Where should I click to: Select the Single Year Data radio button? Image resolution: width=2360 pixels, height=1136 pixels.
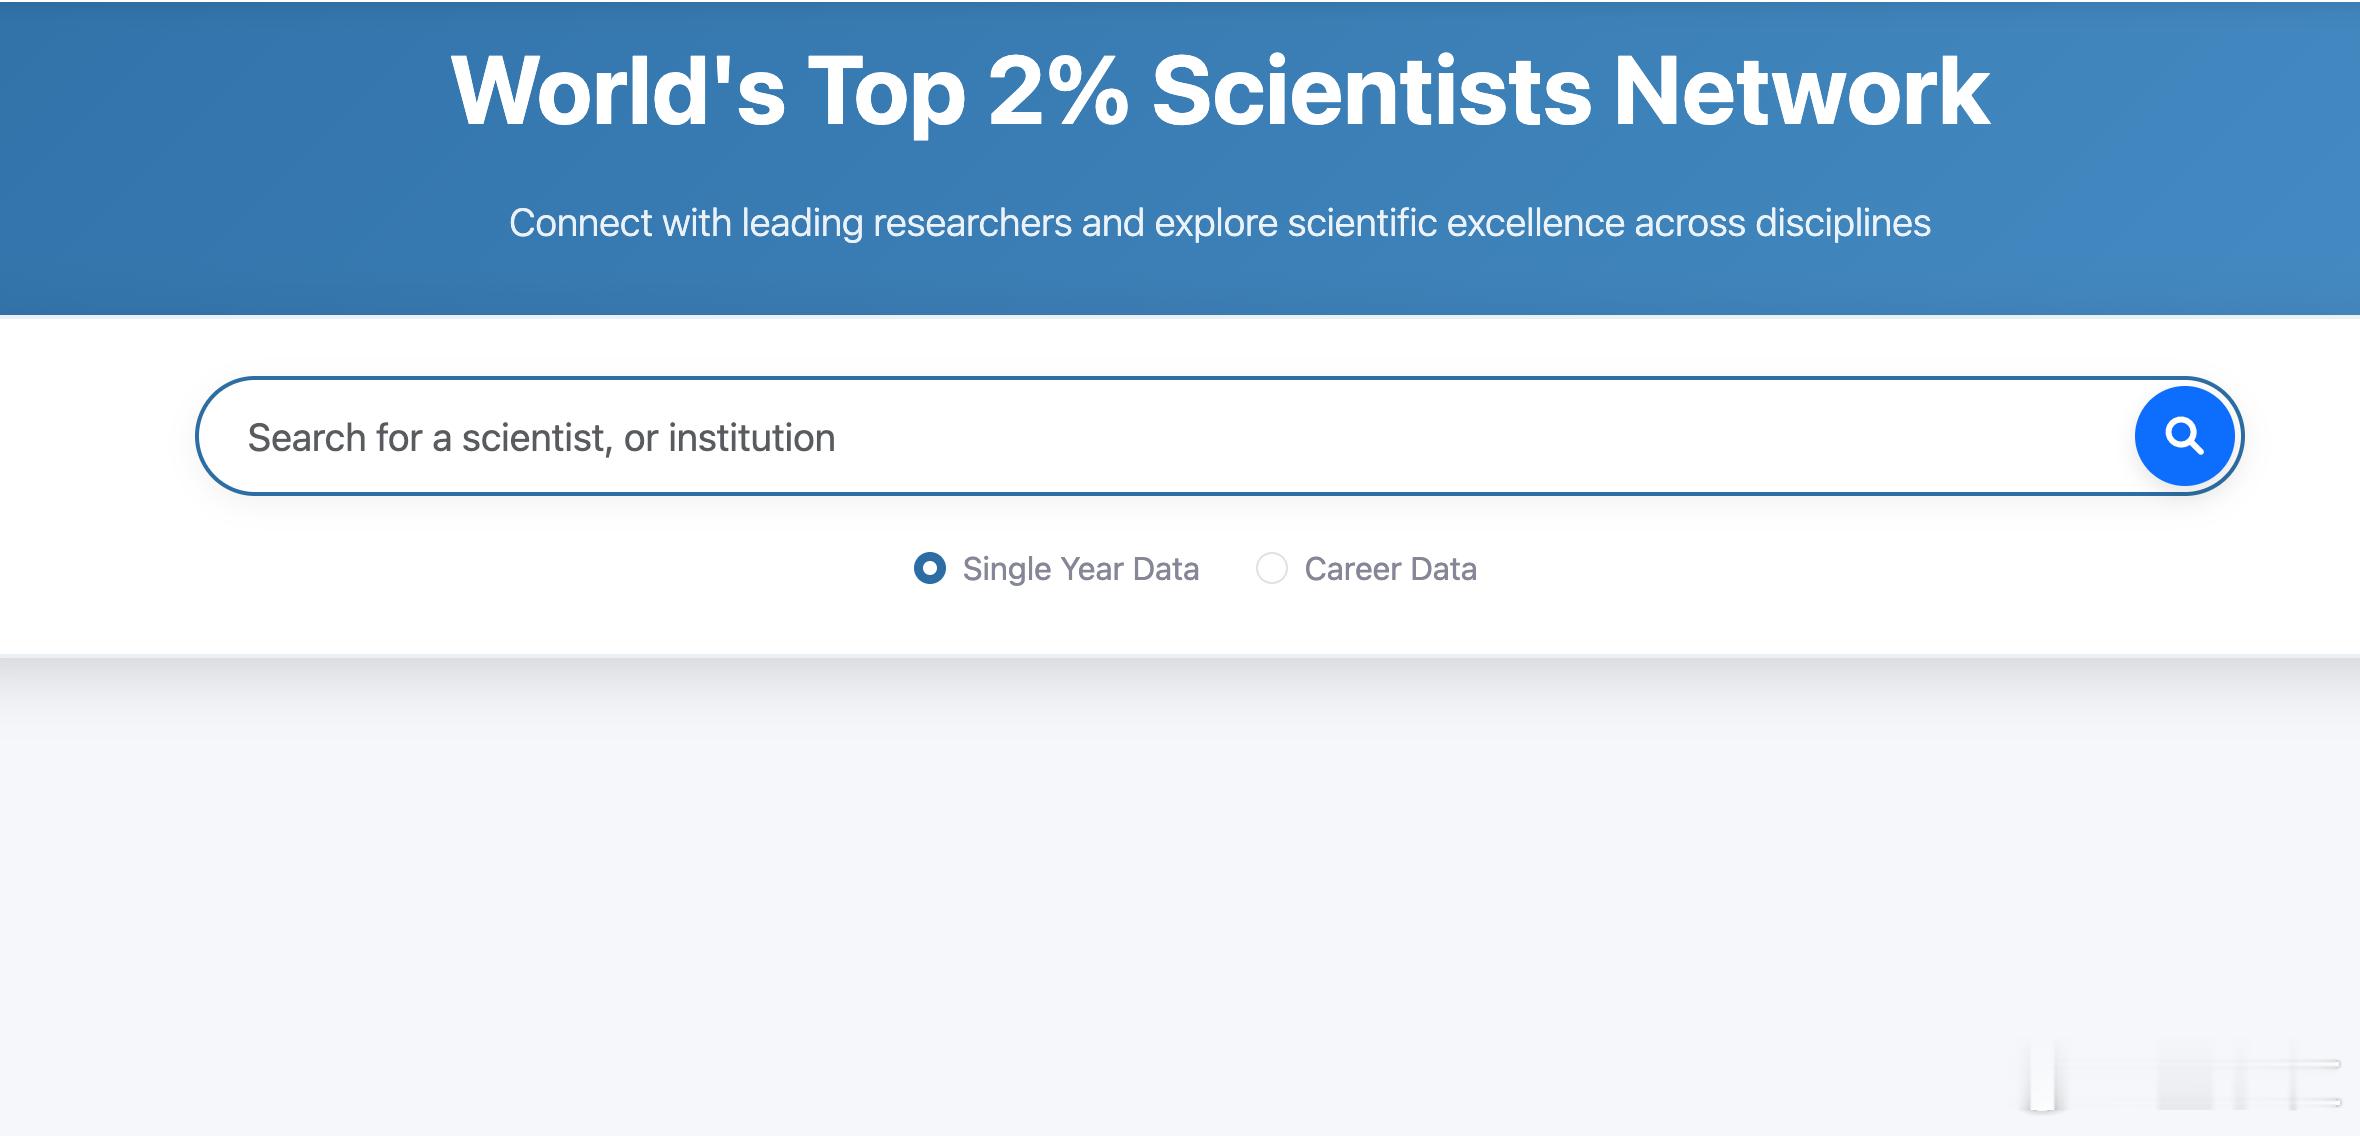point(930,569)
